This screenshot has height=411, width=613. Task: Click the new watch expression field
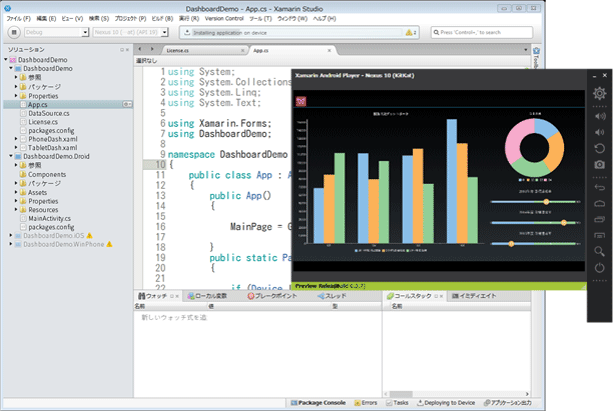coord(174,317)
